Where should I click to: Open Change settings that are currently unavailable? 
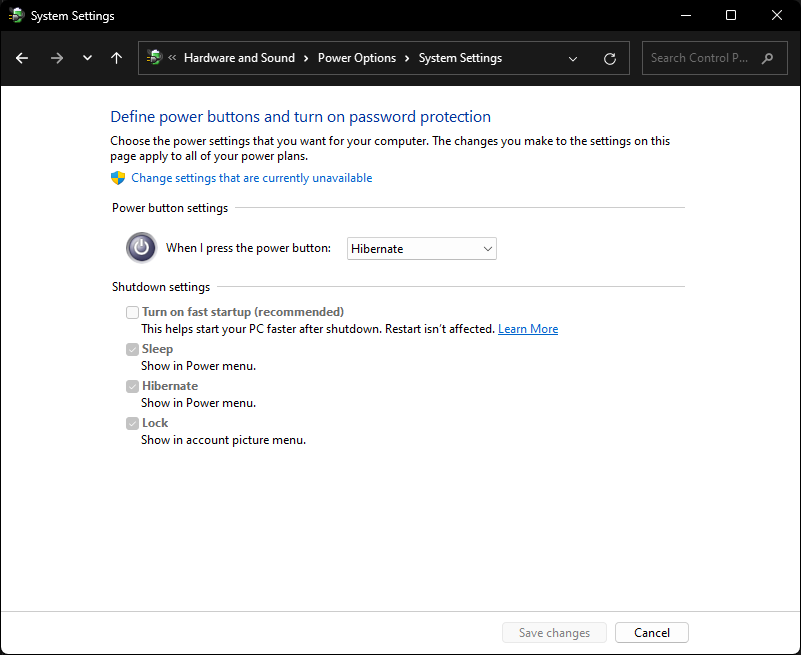[x=251, y=178]
